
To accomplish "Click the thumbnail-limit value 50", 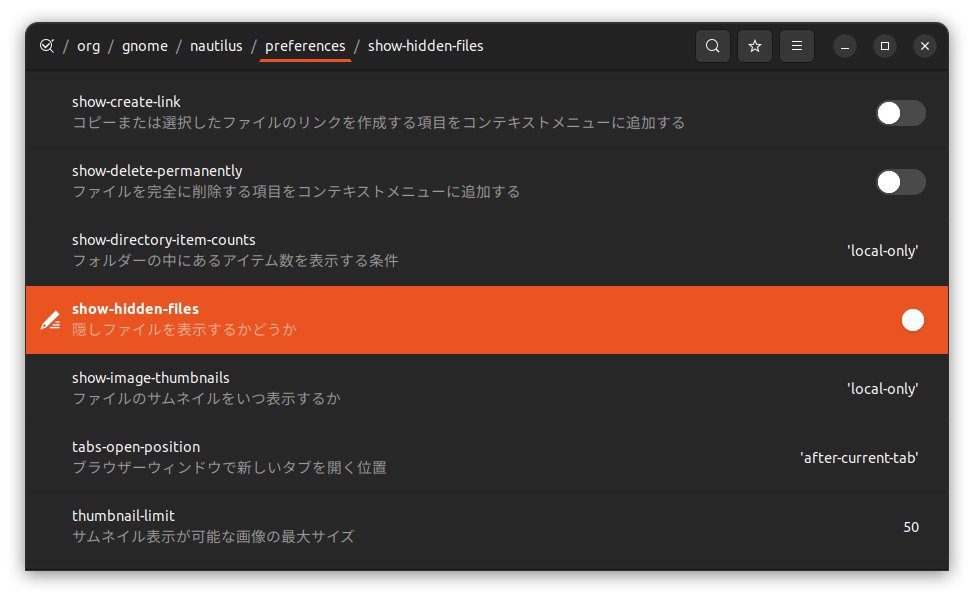I will click(x=911, y=527).
